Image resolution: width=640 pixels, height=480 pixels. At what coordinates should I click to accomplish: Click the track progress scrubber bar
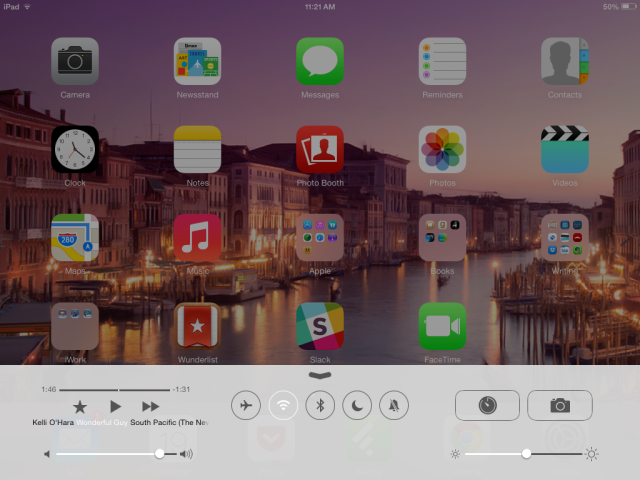pos(114,390)
